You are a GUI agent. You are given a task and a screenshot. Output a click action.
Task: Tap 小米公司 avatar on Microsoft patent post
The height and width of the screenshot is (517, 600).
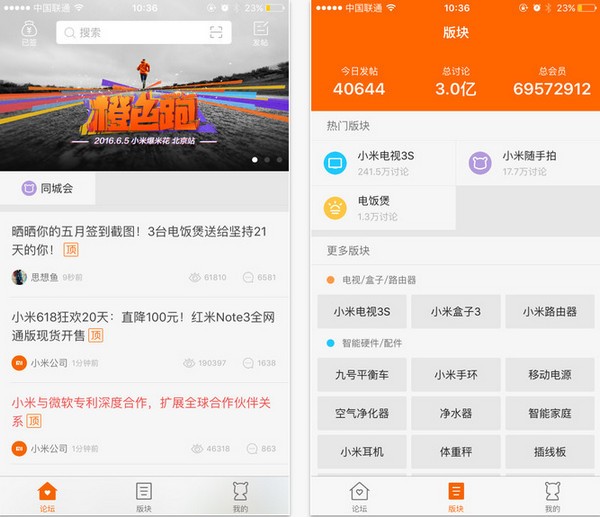point(19,449)
